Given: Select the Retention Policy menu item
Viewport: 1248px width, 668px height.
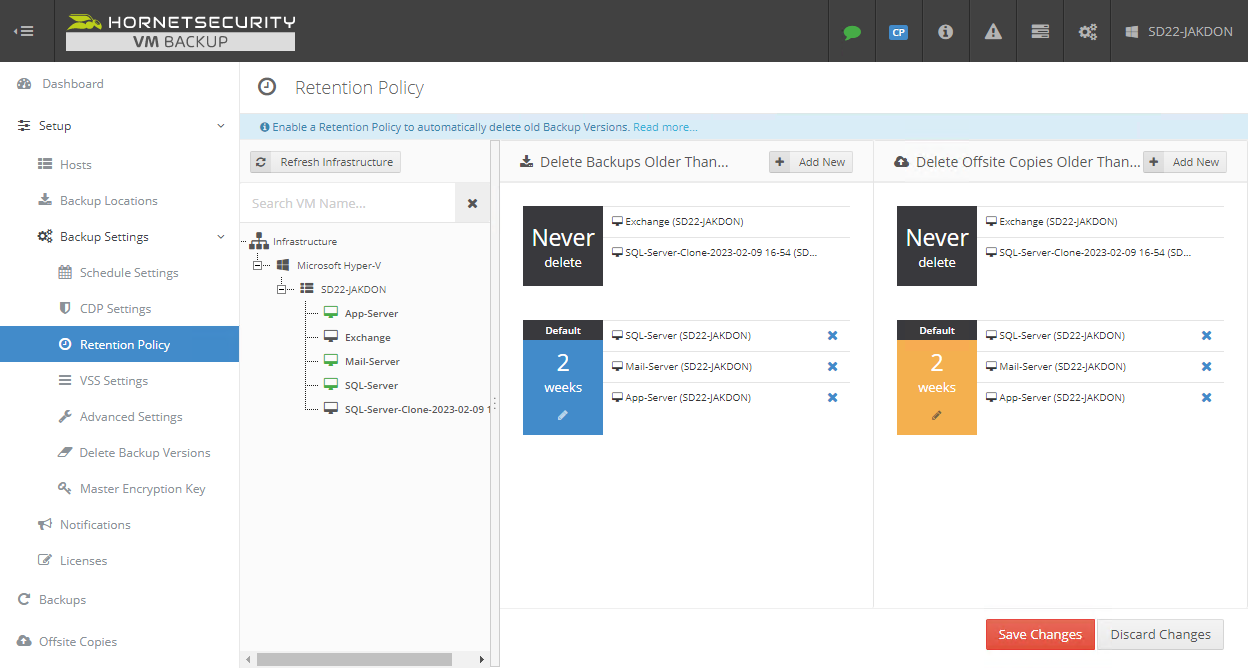Looking at the screenshot, I should point(119,344).
